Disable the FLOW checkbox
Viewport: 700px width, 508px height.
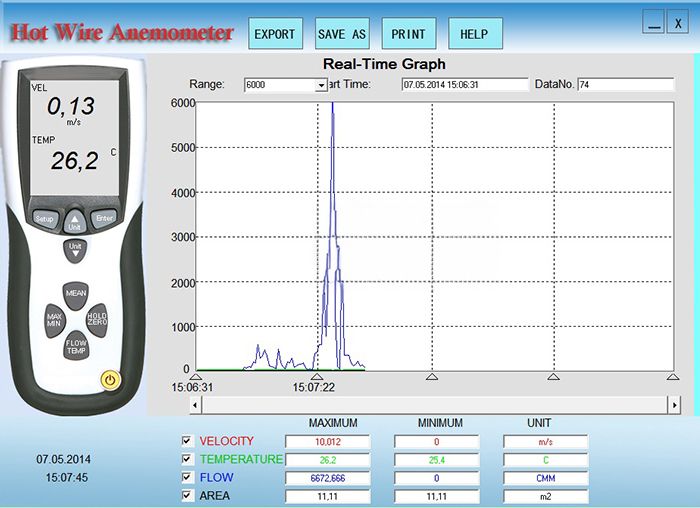click(x=186, y=477)
